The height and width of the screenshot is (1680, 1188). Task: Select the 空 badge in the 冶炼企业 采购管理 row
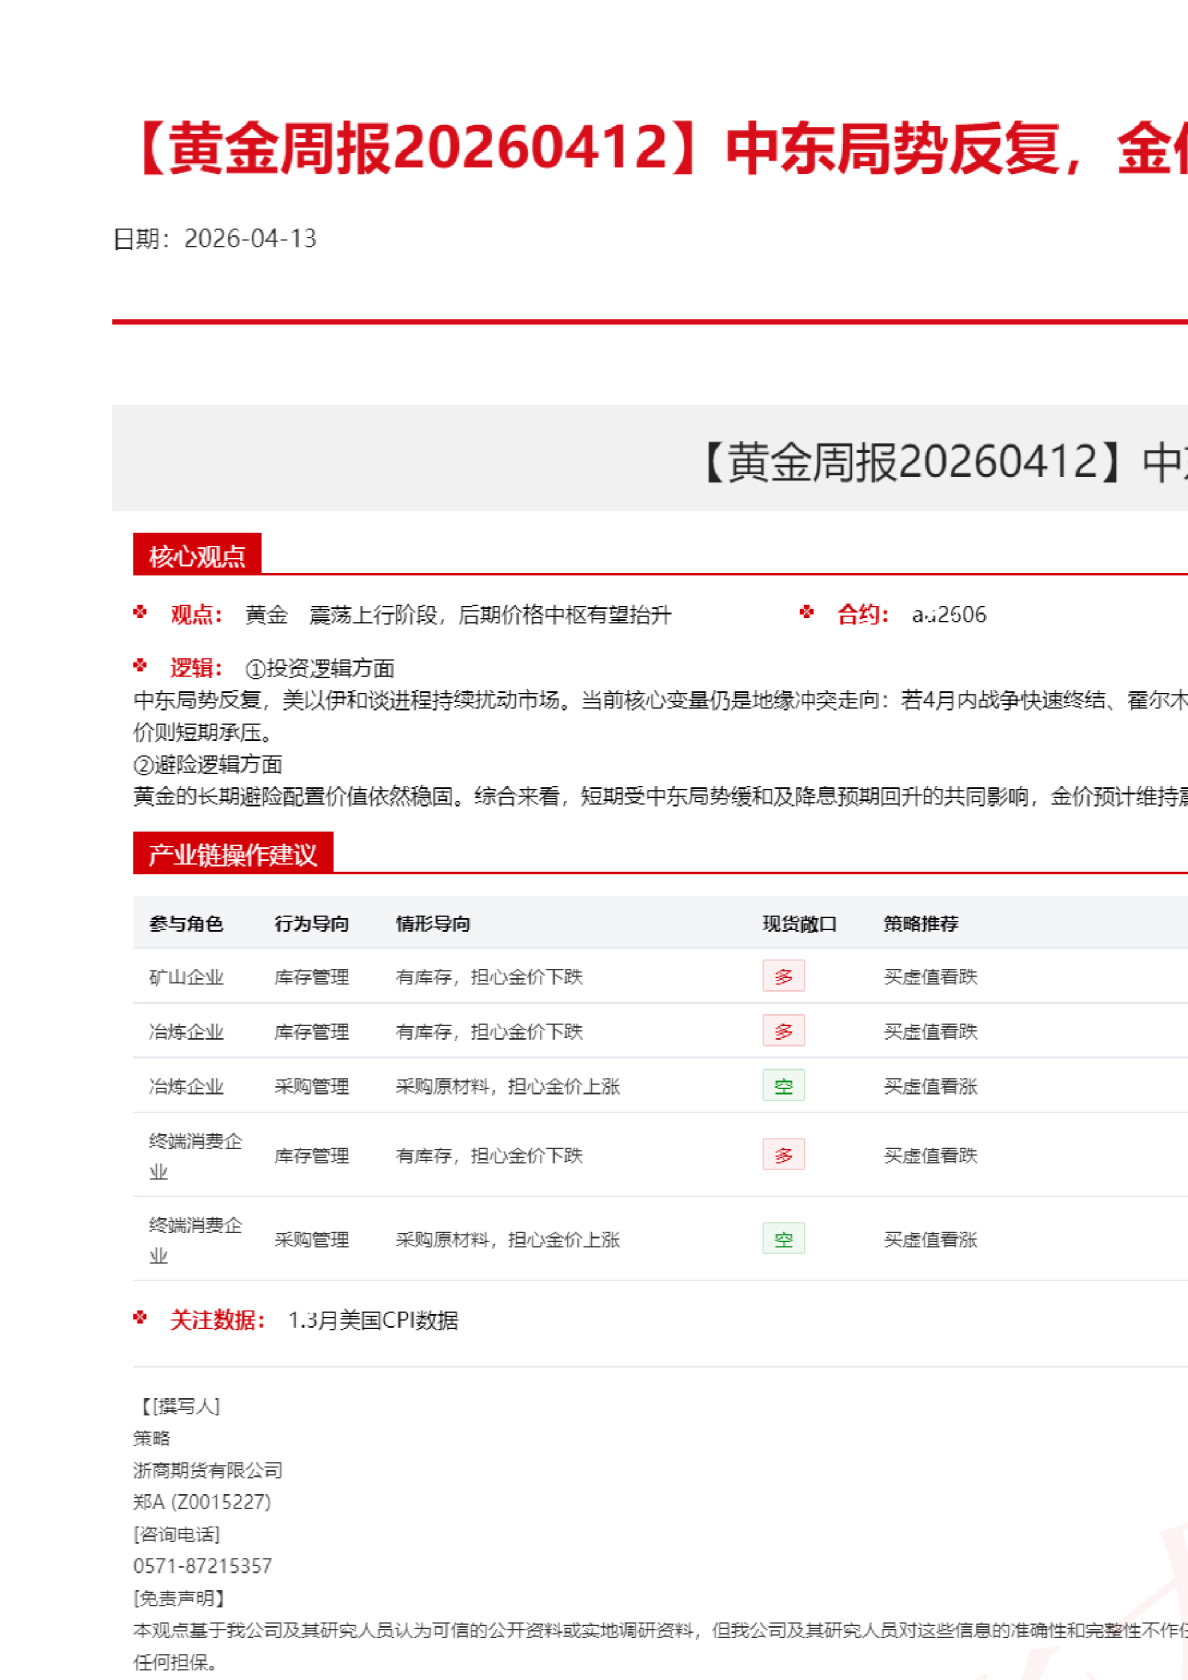tap(783, 1086)
